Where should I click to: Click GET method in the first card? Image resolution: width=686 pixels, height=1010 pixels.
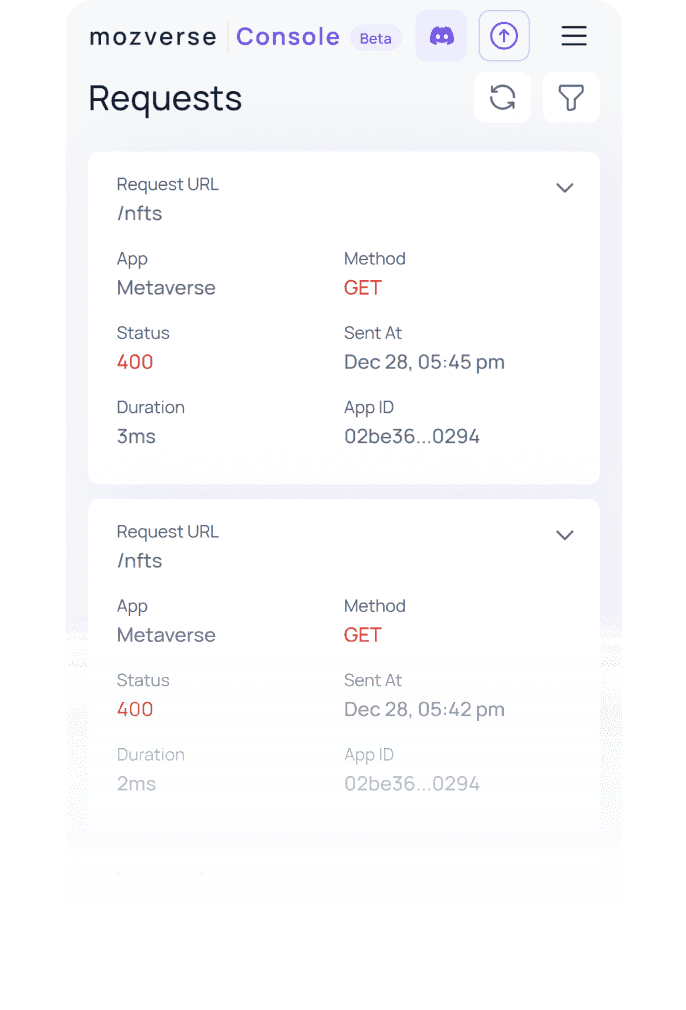point(363,288)
